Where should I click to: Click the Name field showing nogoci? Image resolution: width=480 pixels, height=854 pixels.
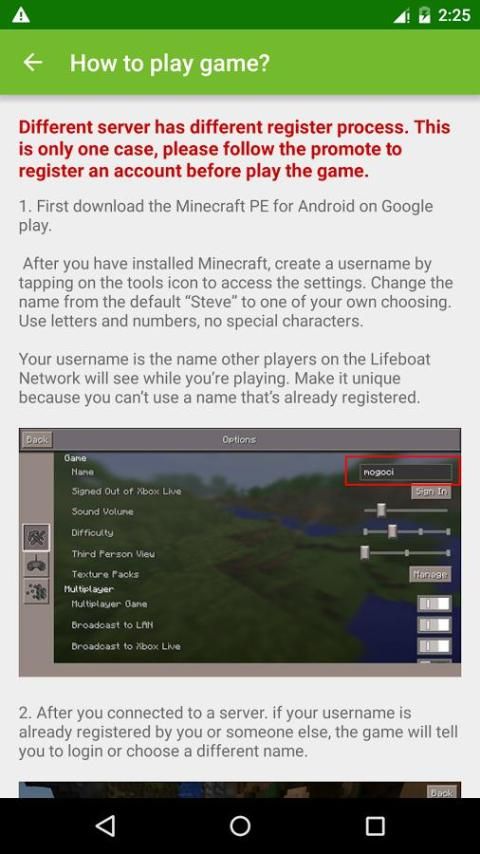click(x=405, y=472)
